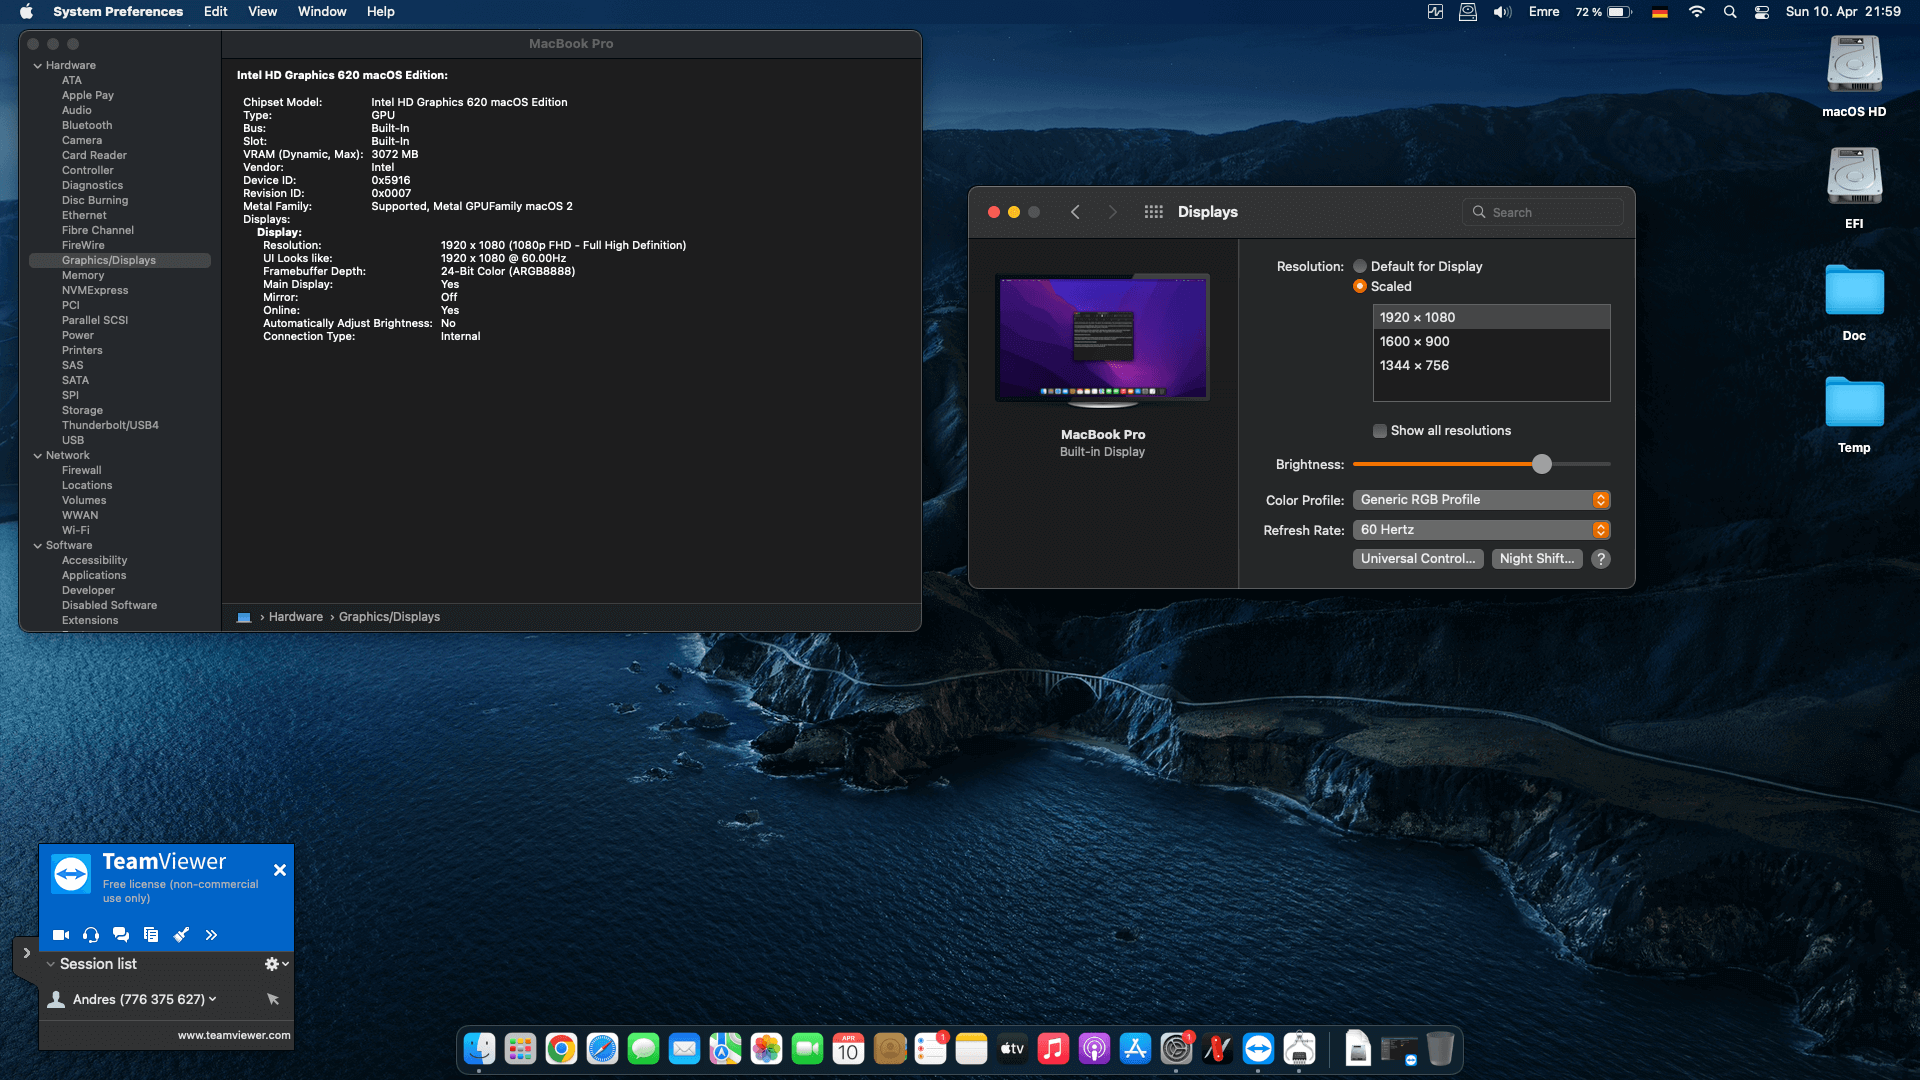Collapse the TeamViewer Session list
Image resolution: width=1920 pixels, height=1080 pixels.
[50, 964]
